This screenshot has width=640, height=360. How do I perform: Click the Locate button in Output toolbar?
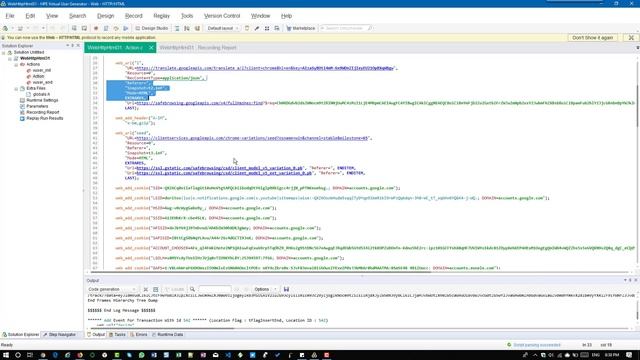[x=174, y=289]
